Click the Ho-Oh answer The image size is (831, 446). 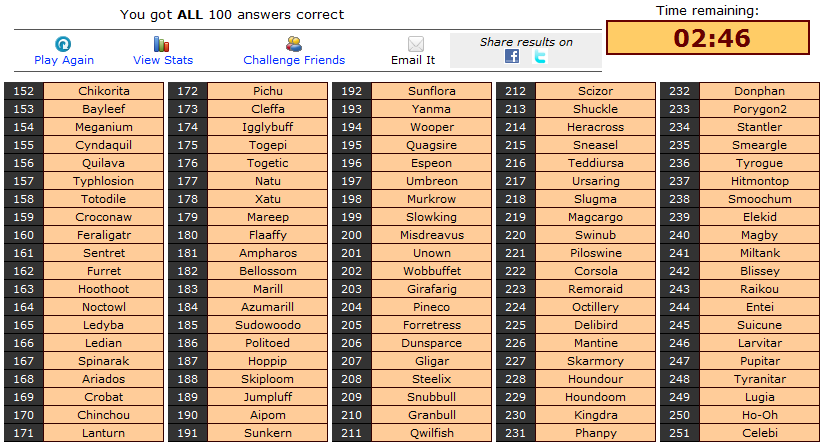759,415
